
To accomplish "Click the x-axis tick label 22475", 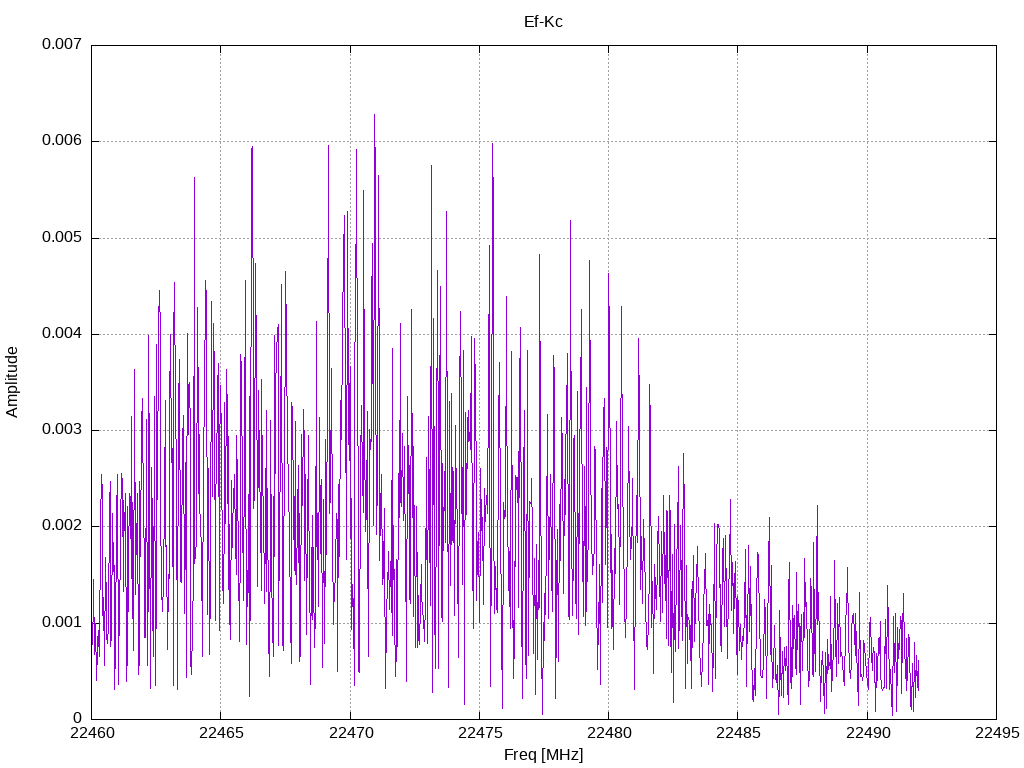I will (480, 733).
